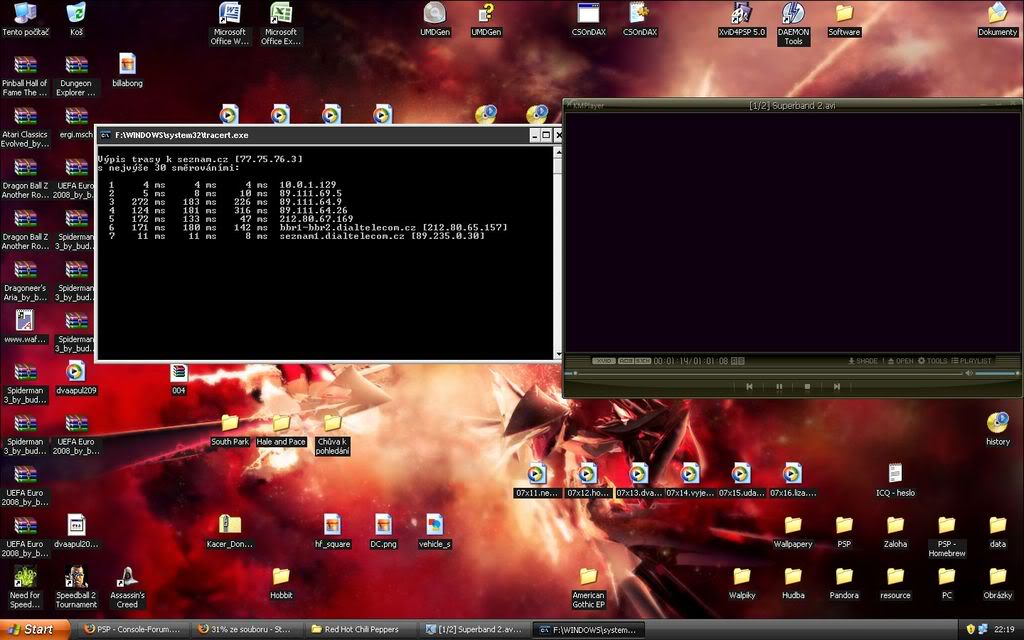Click the Tools button in KMPlayer
This screenshot has height=640, width=1024.
coord(932,361)
